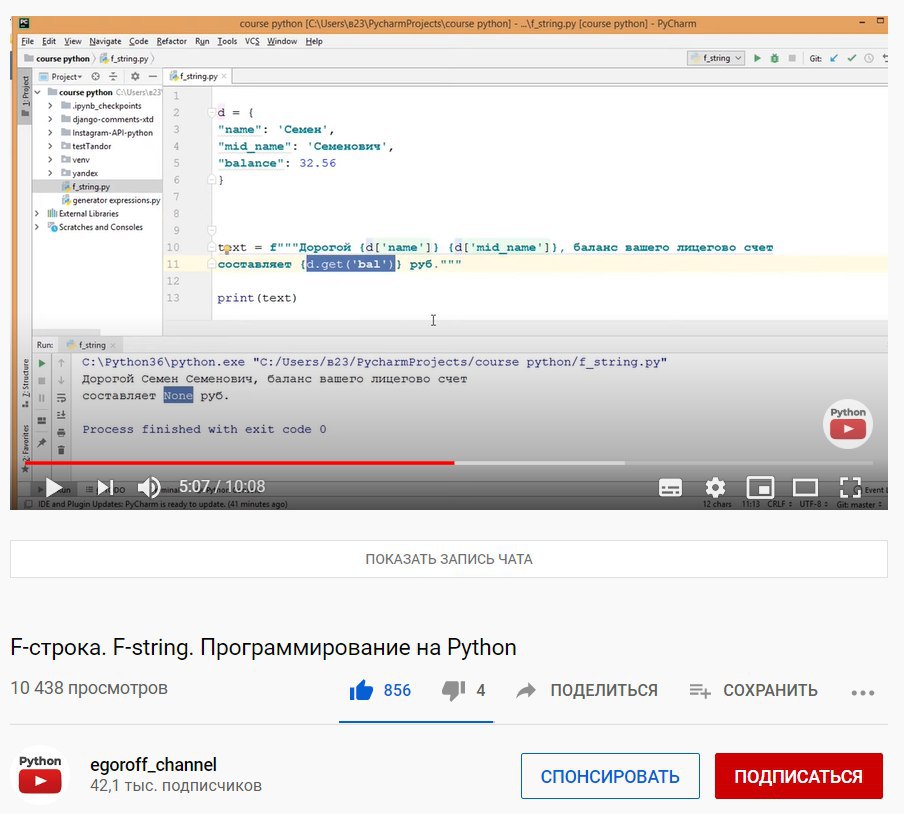Skip to the next video

105,488
